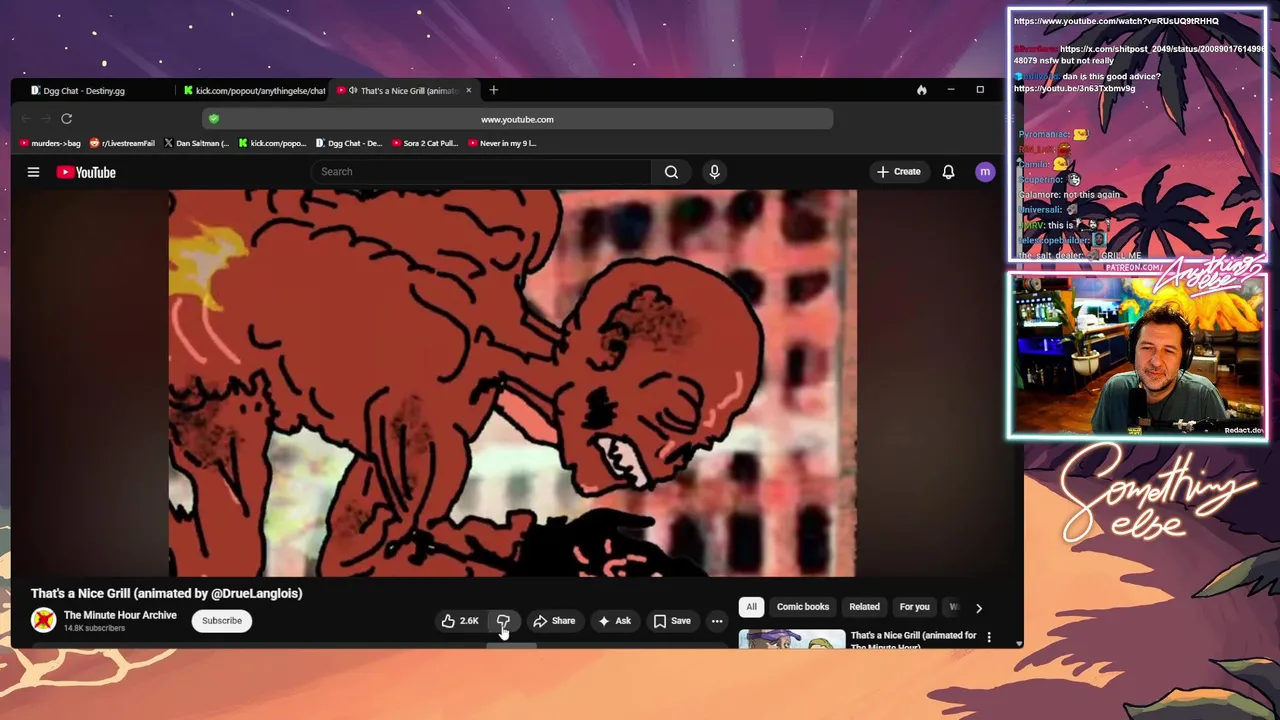Open YouTube notifications bell
This screenshot has height=720, width=1280.
coord(948,172)
